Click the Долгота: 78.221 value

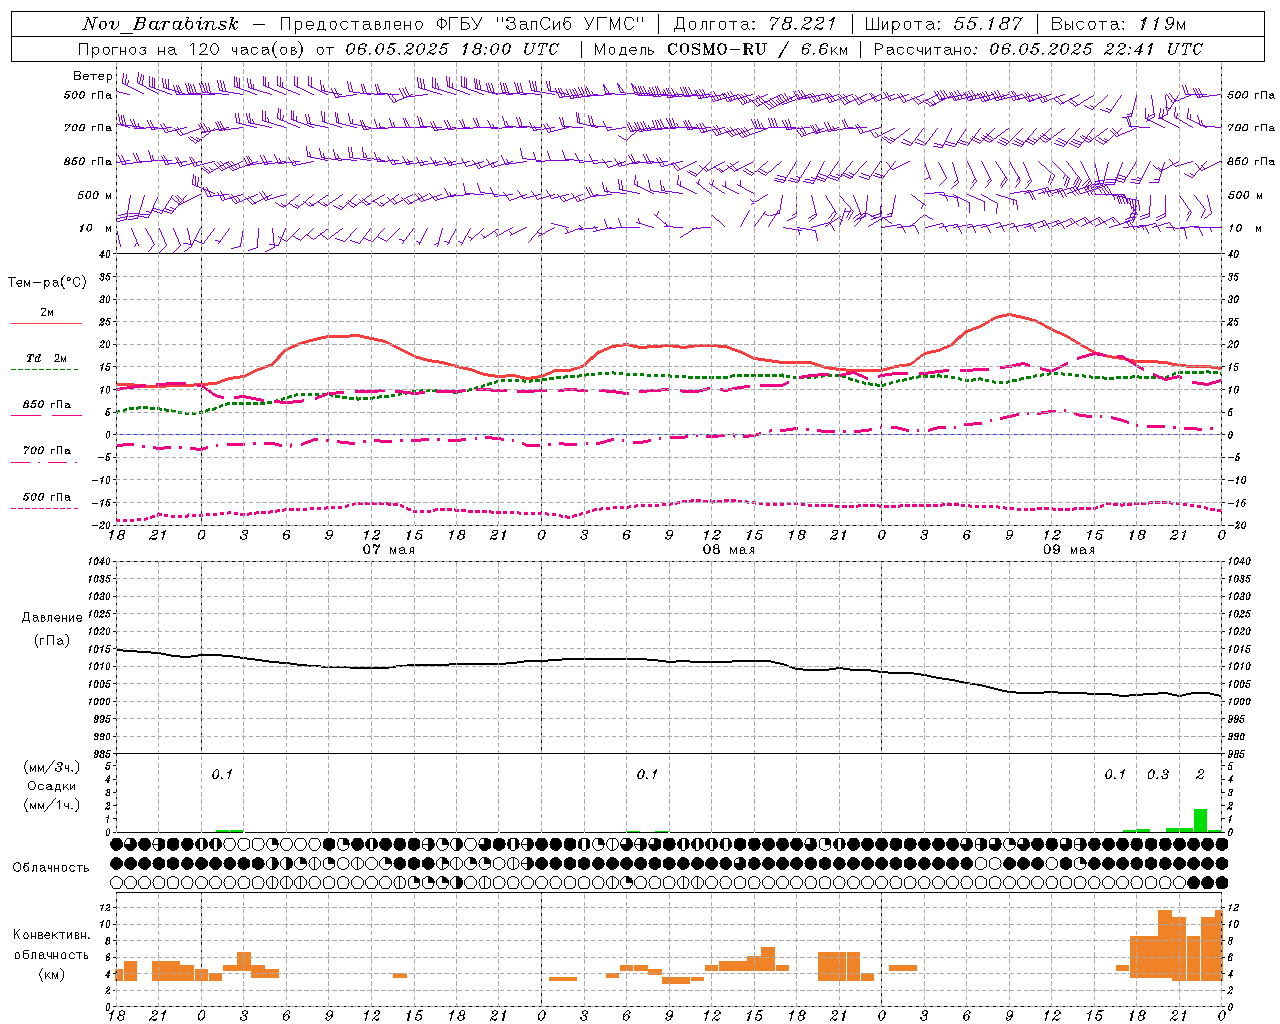tap(755, 24)
